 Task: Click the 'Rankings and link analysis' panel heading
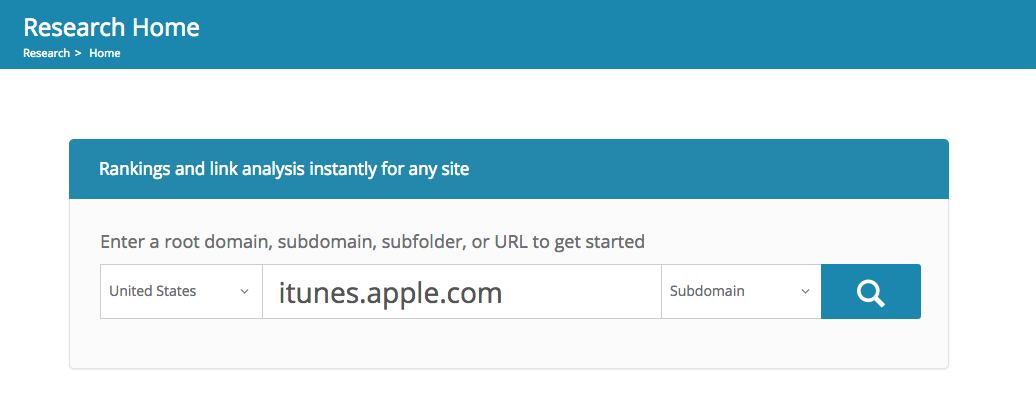point(284,169)
